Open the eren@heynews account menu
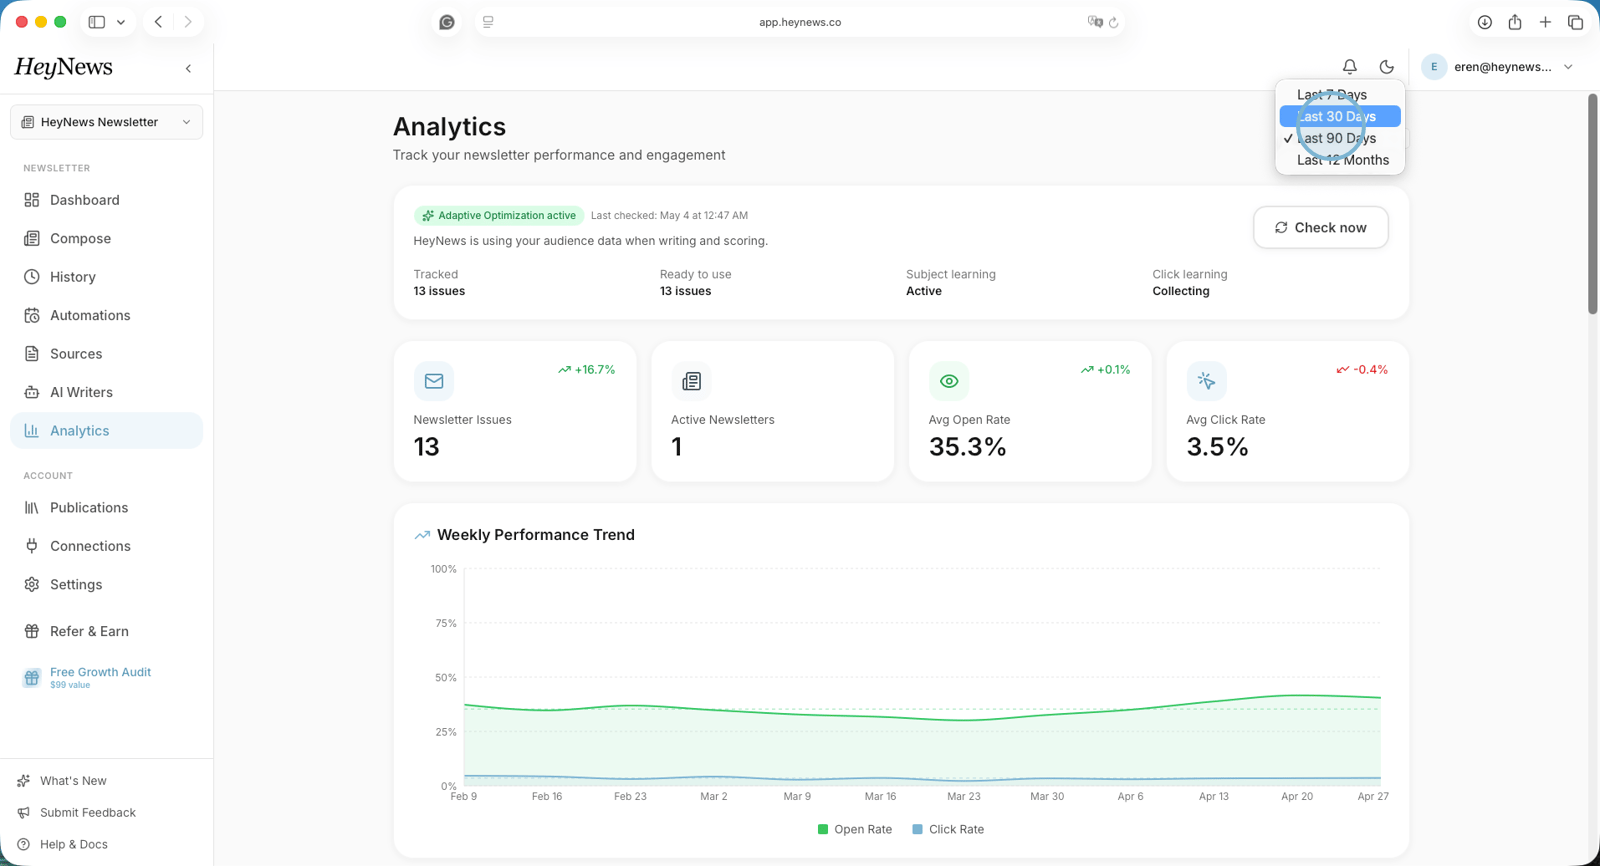The width and height of the screenshot is (1600, 866). click(x=1499, y=67)
